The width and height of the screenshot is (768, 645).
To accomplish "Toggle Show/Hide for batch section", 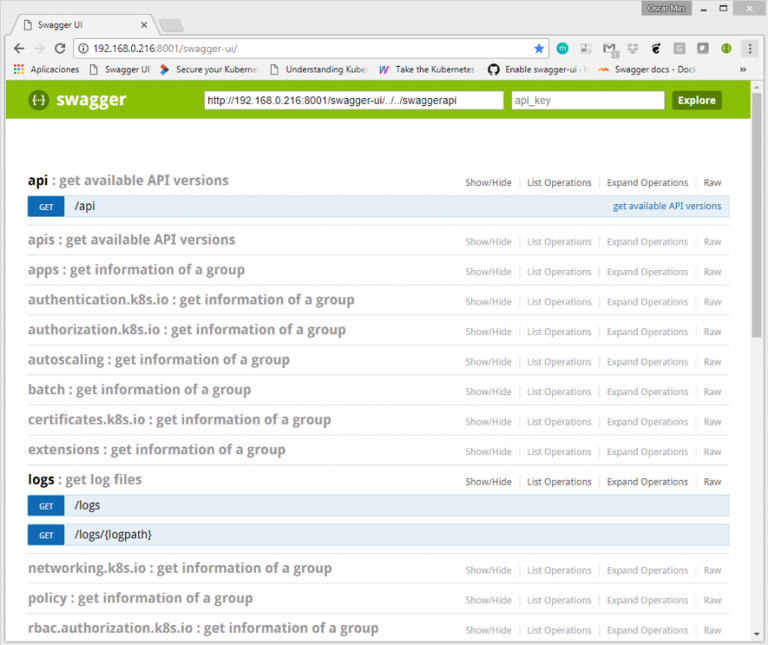I will [488, 392].
